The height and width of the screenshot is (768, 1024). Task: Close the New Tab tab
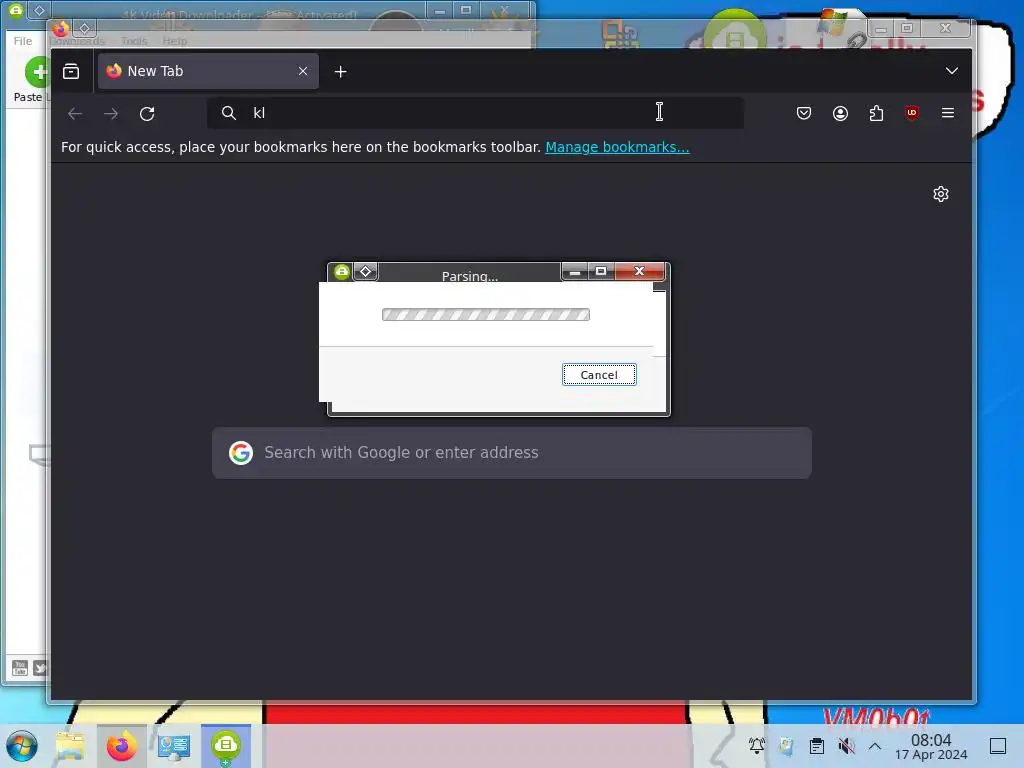click(x=303, y=71)
